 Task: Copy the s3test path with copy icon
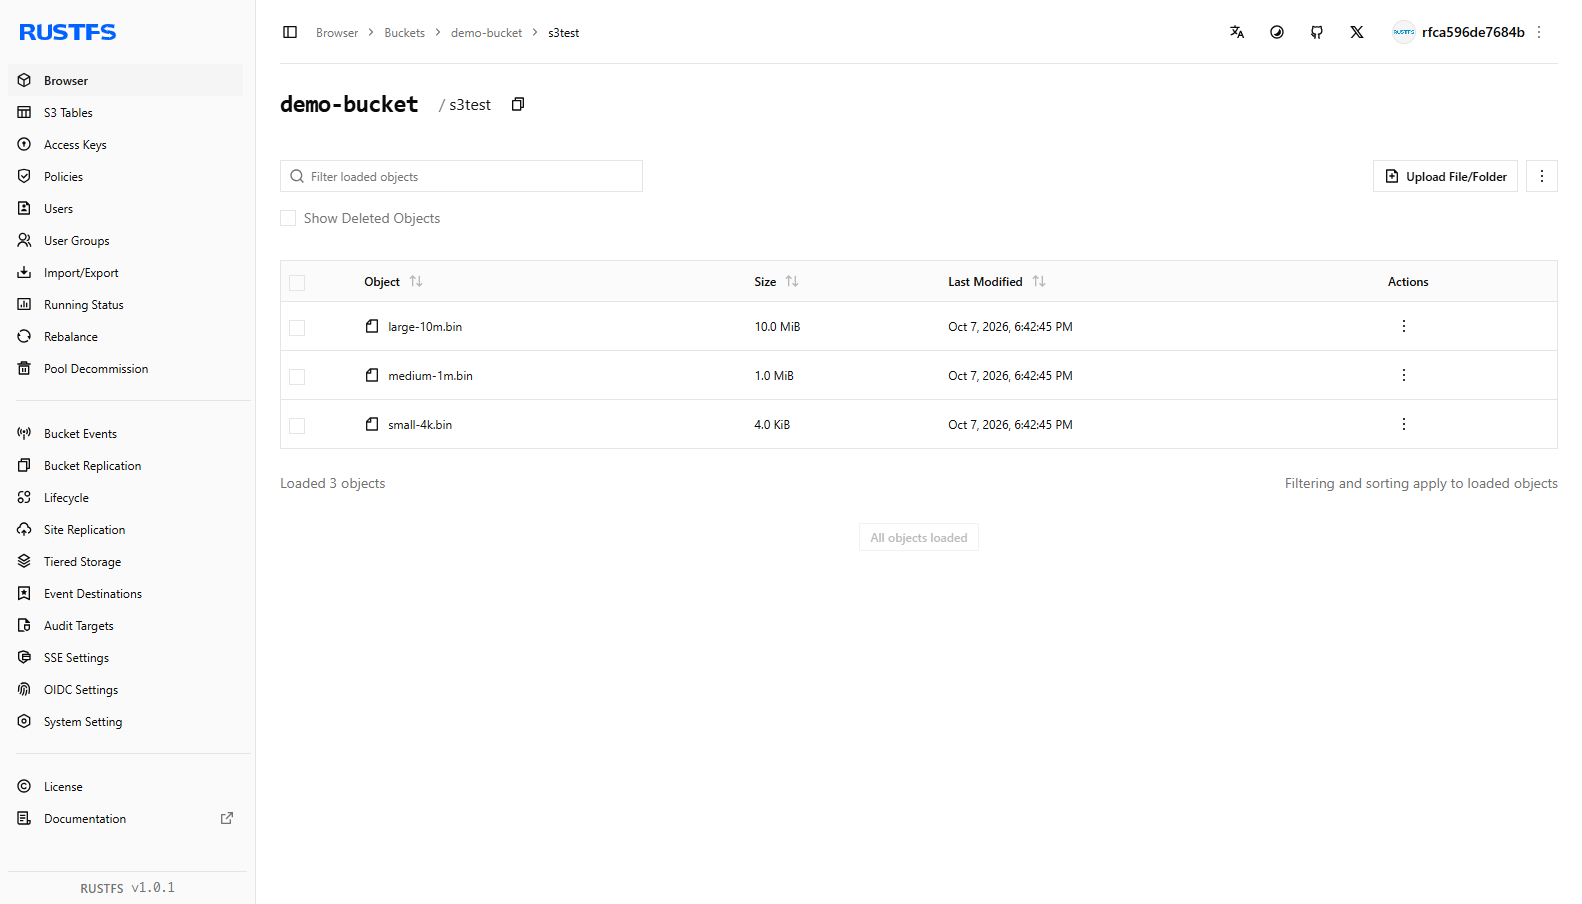pyautogui.click(x=518, y=104)
